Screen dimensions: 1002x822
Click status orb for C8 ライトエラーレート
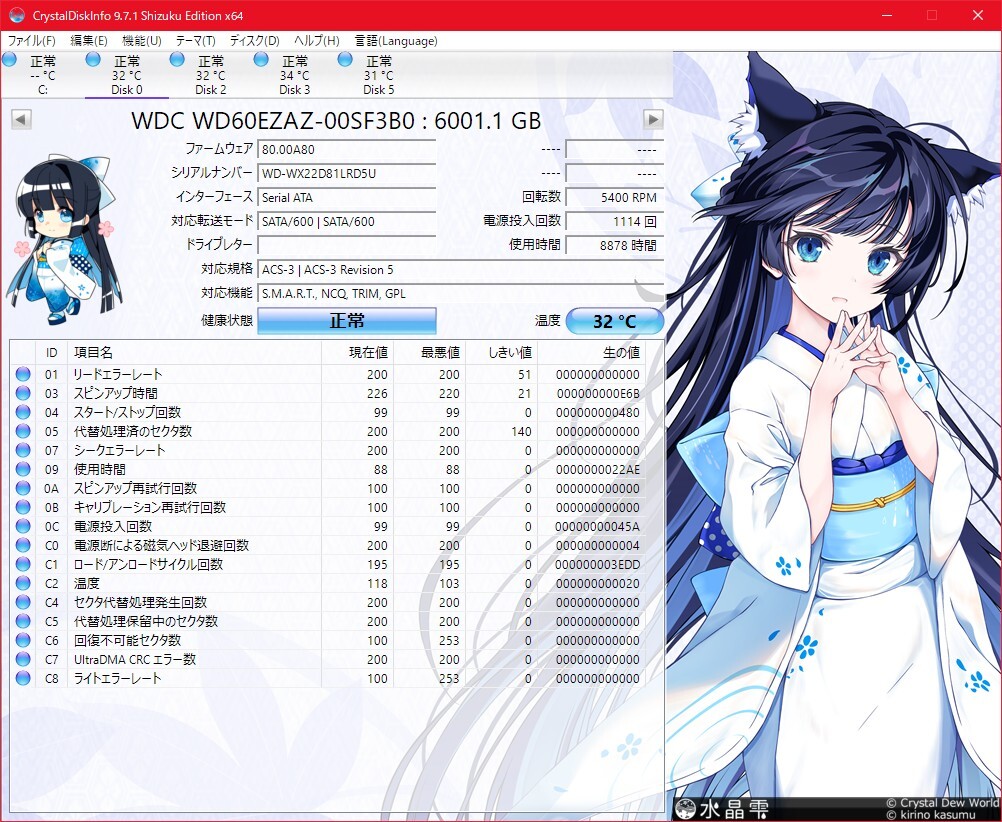coord(23,678)
